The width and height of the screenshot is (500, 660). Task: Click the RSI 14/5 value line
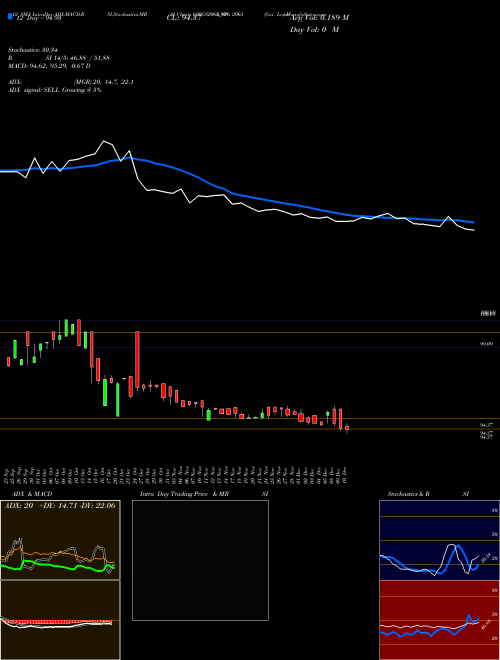coord(59,58)
